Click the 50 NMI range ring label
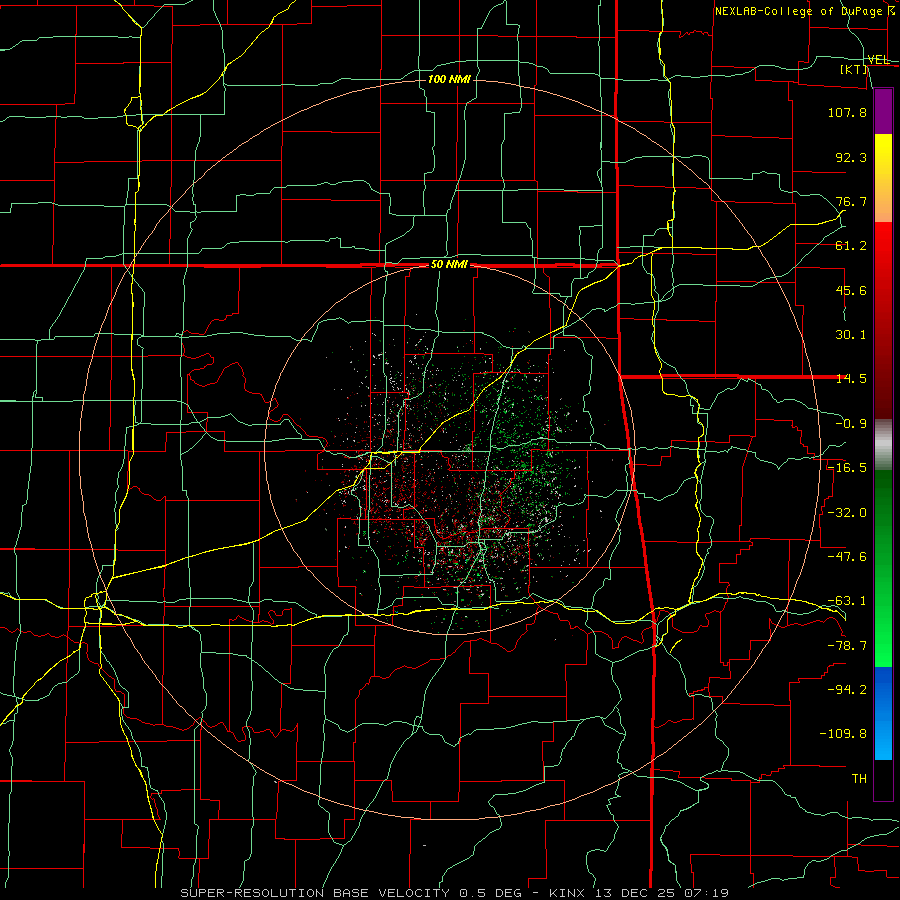This screenshot has height=900, width=900. tap(449, 265)
